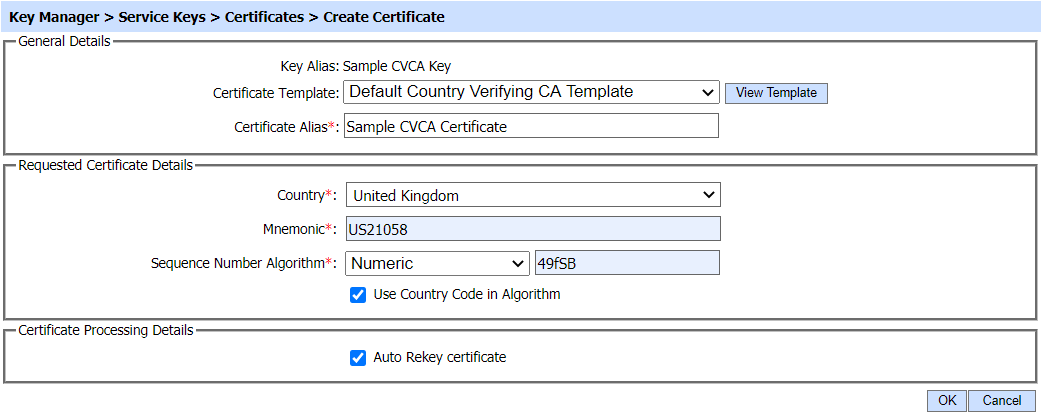Cancel the certificate creation
Viewport: 1042px width, 416px height.
[1001, 400]
